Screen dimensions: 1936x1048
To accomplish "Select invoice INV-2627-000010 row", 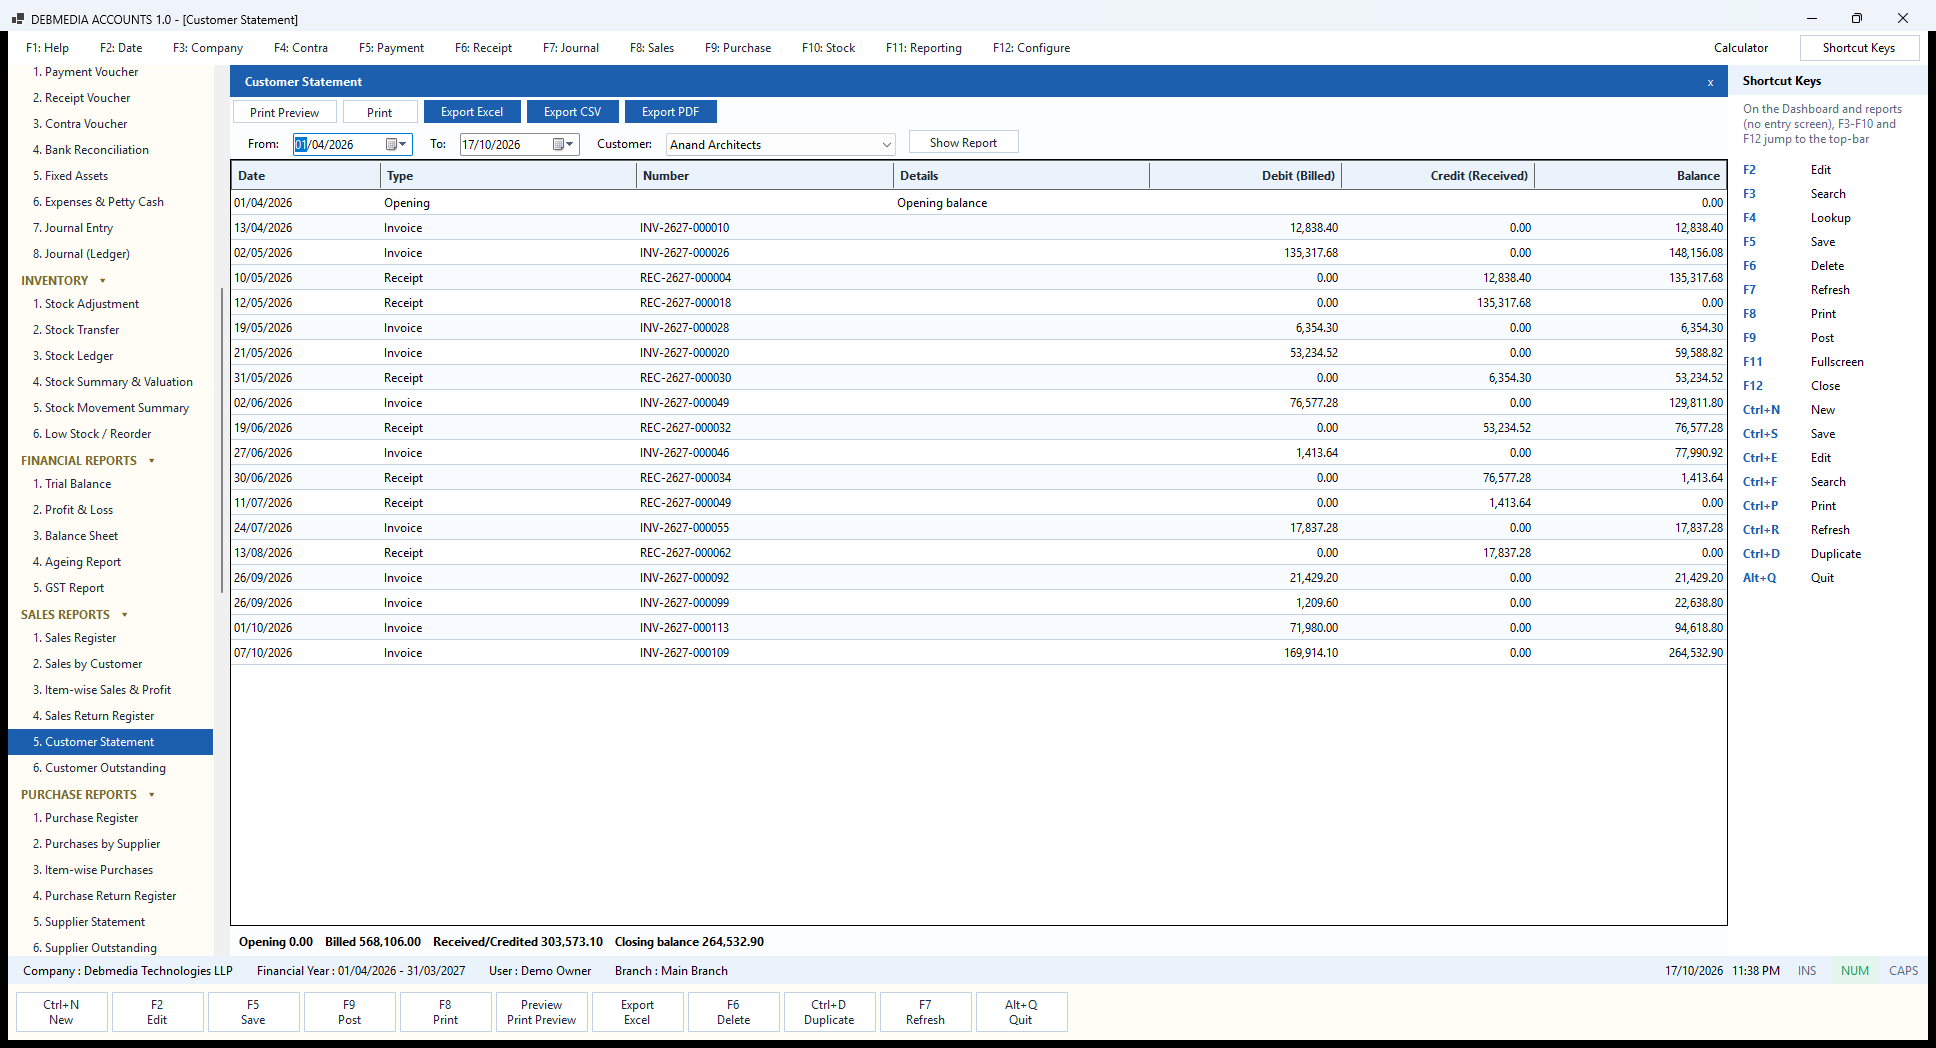I will 979,228.
